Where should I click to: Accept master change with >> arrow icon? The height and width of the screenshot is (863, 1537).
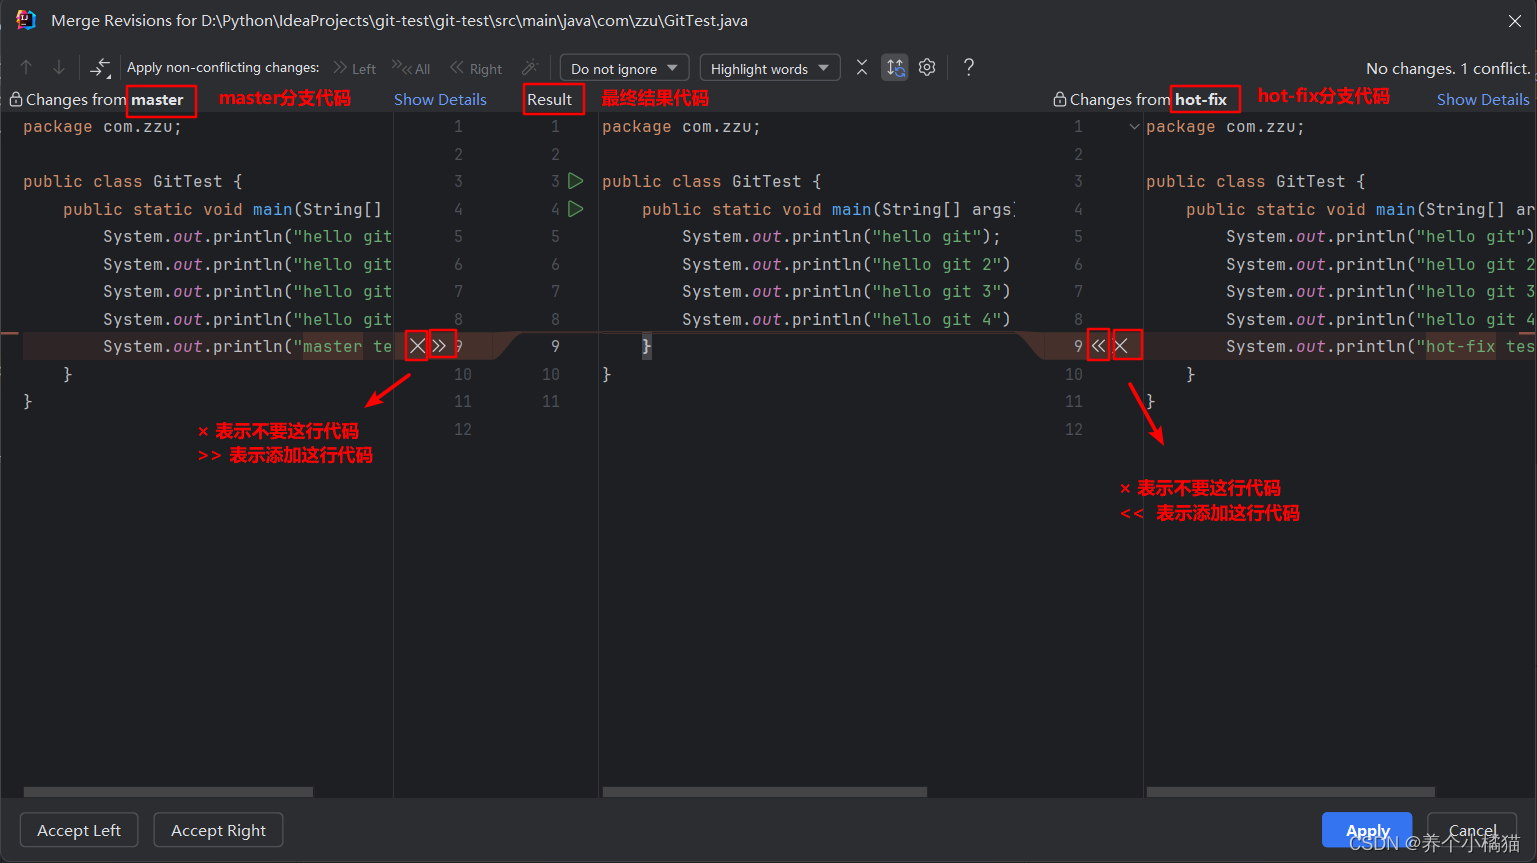point(440,346)
